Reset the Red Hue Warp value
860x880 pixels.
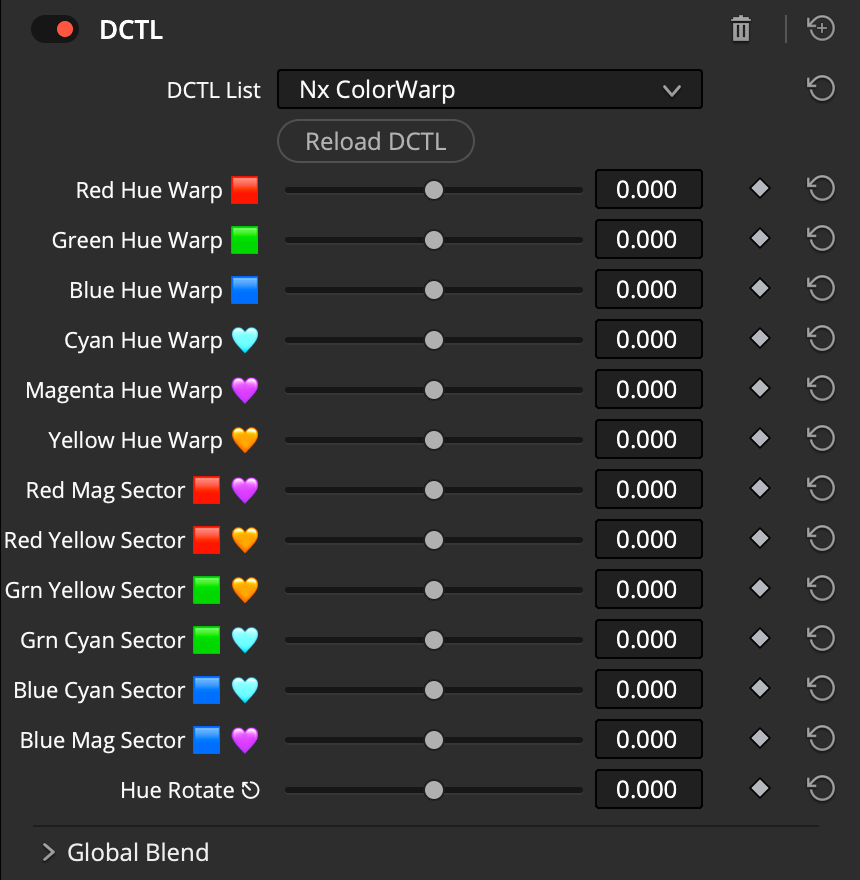pyautogui.click(x=821, y=189)
